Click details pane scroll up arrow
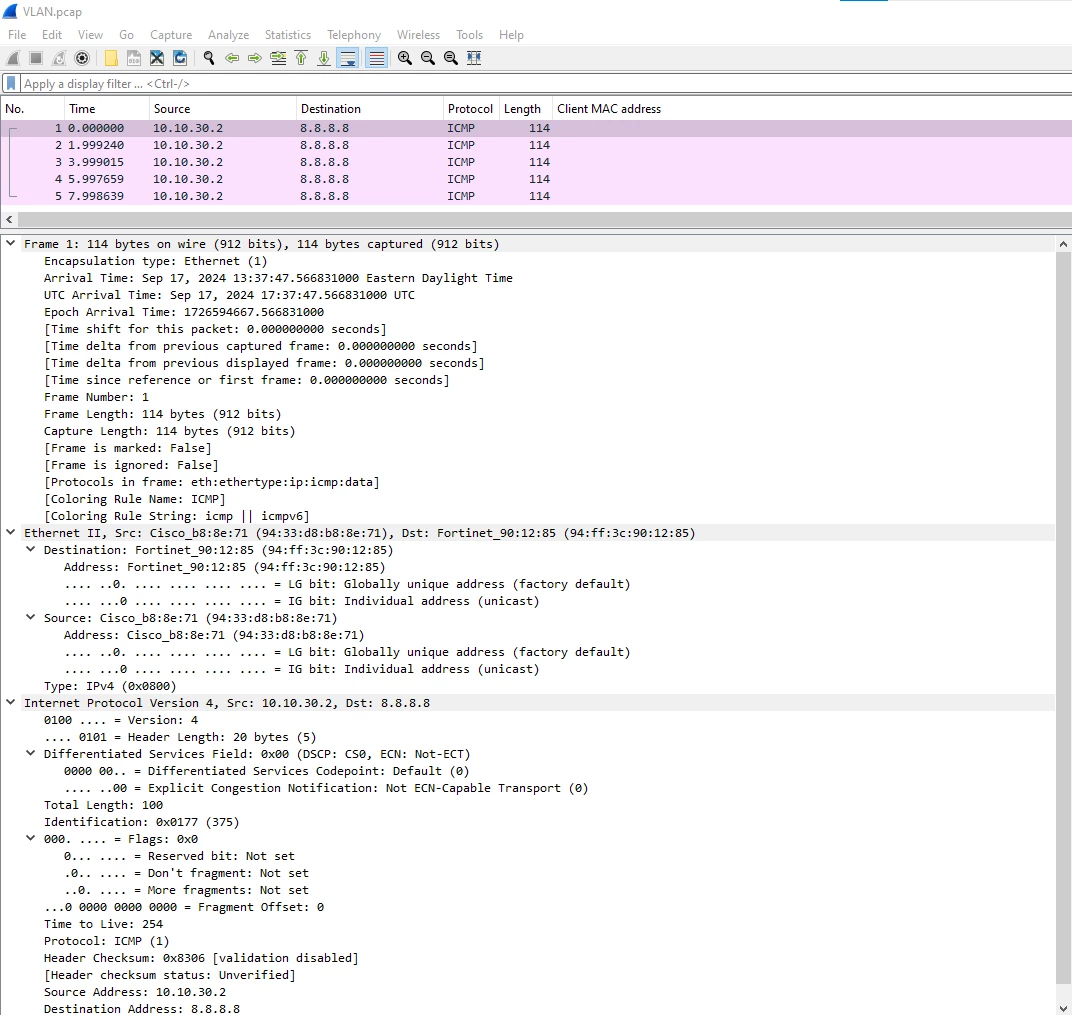 pos(1063,244)
